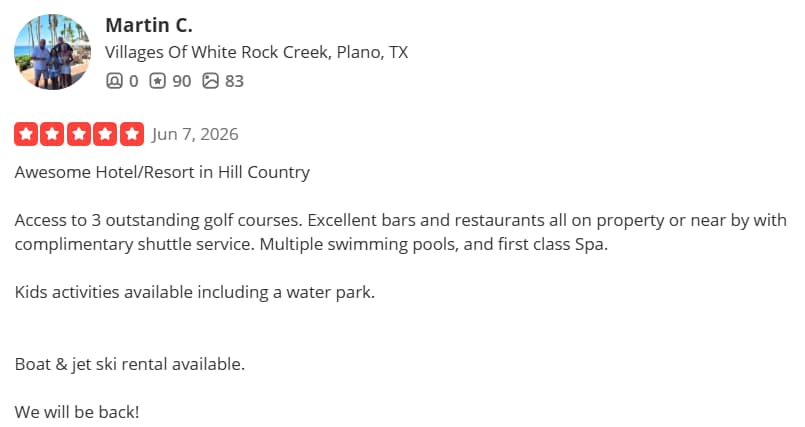
Task: Click the third red rating star
Action: pyautogui.click(x=79, y=134)
